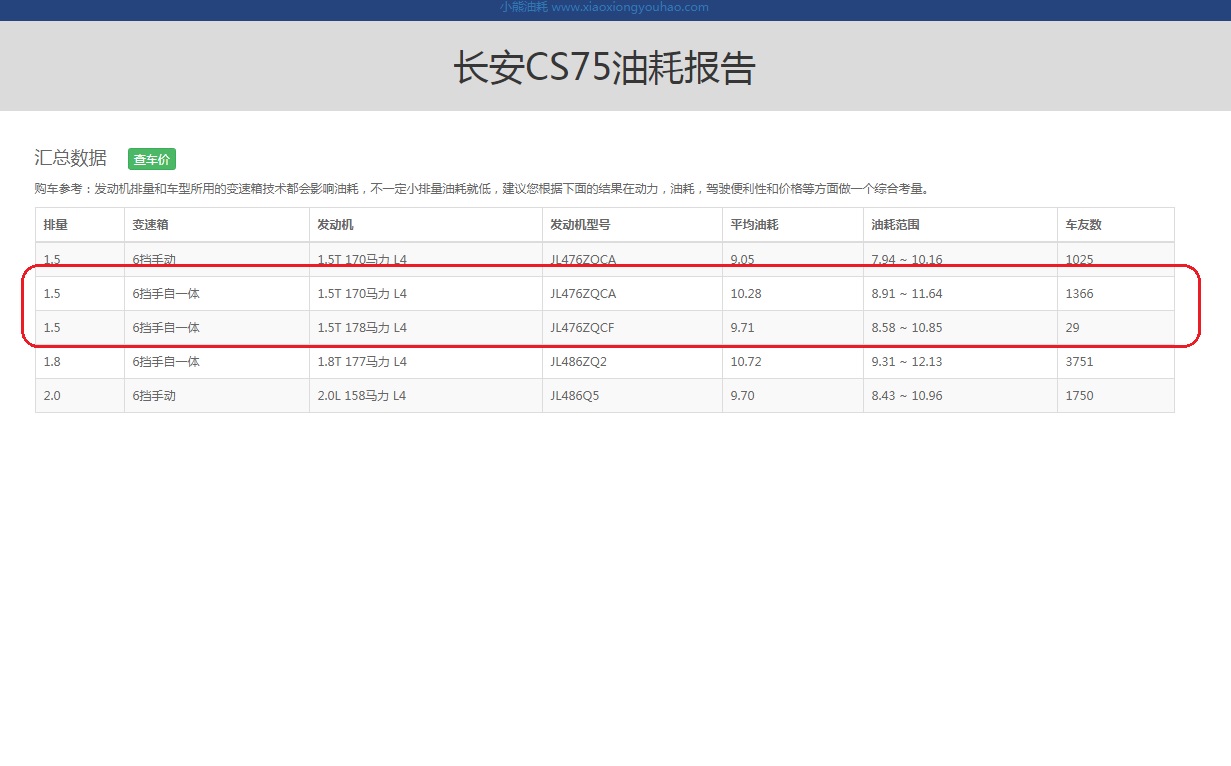The width and height of the screenshot is (1231, 766).
Task: Select range cell 7.94 ~ 10.16
Action: [x=907, y=260]
